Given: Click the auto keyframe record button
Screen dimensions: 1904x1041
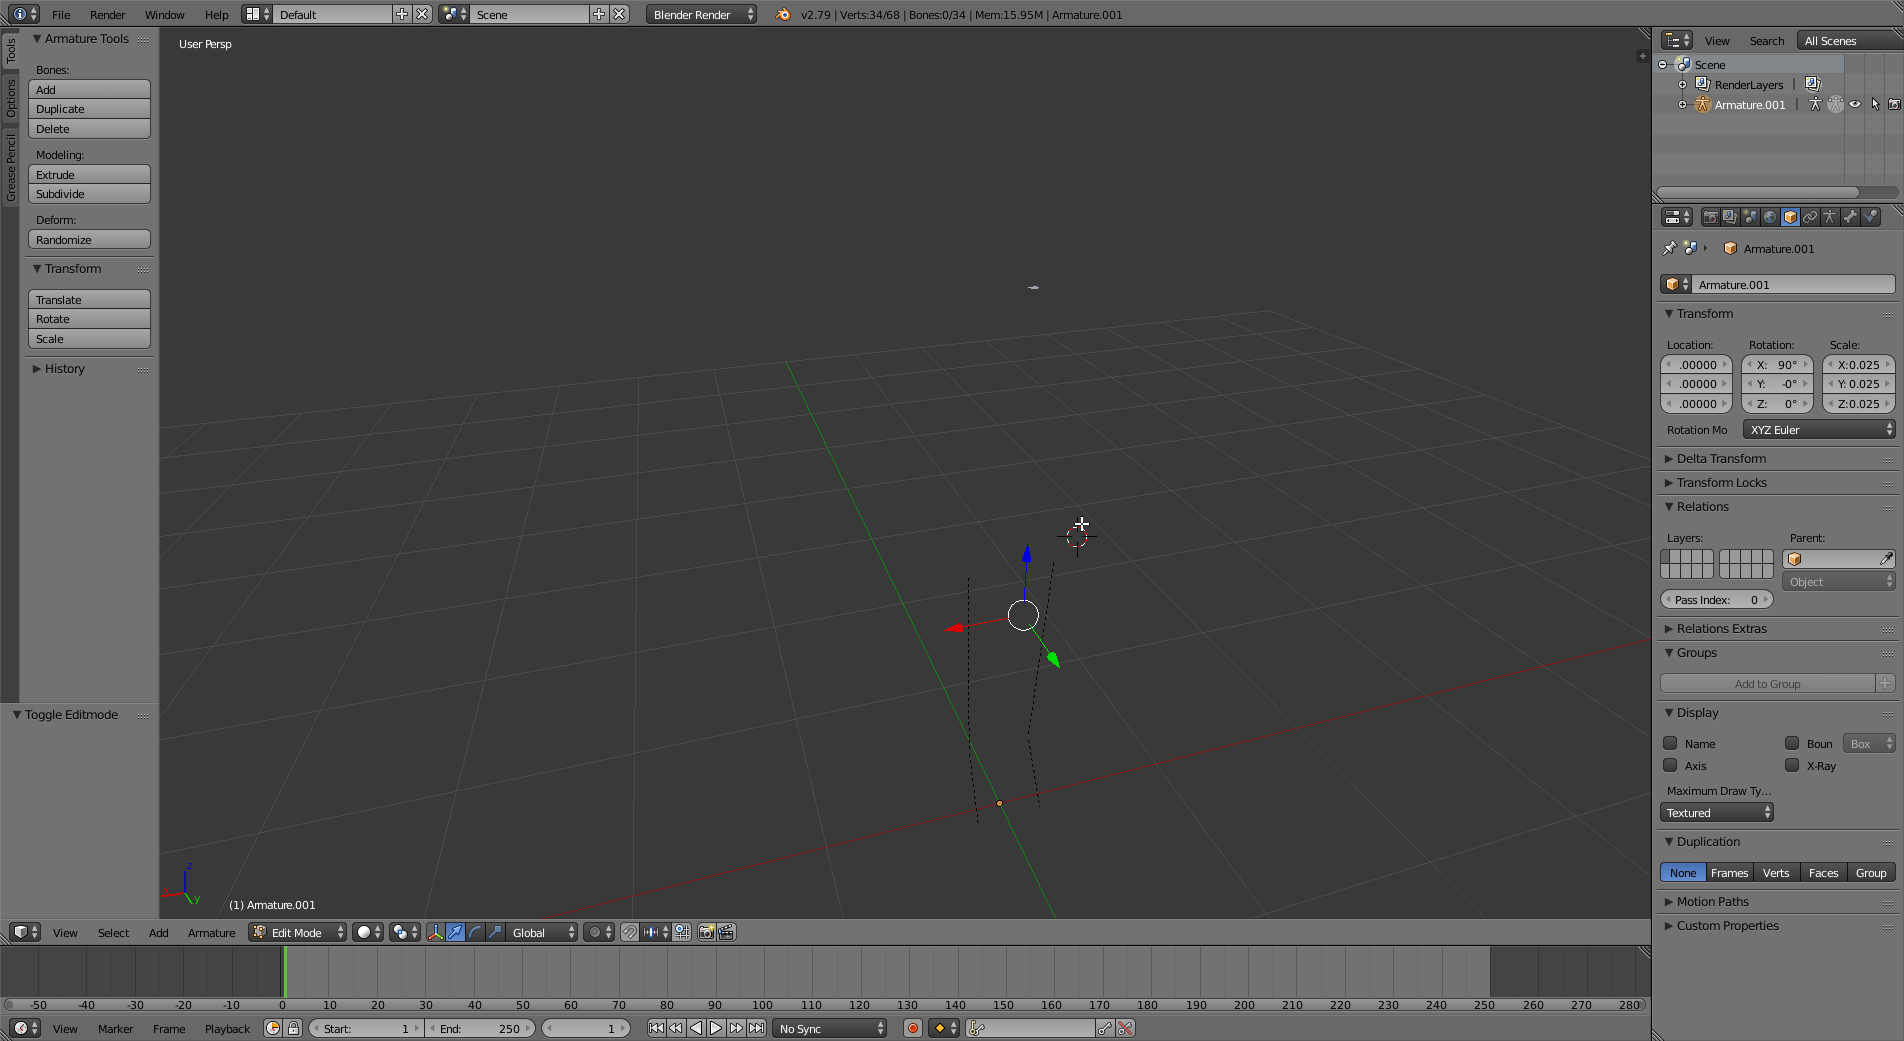Looking at the screenshot, I should point(912,1028).
